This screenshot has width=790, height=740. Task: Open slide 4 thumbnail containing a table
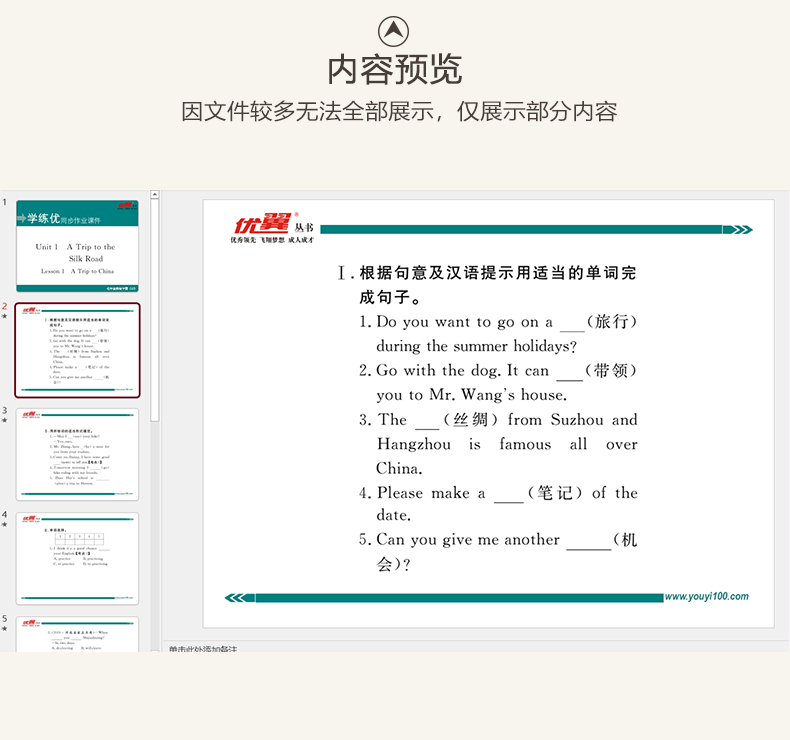77,559
